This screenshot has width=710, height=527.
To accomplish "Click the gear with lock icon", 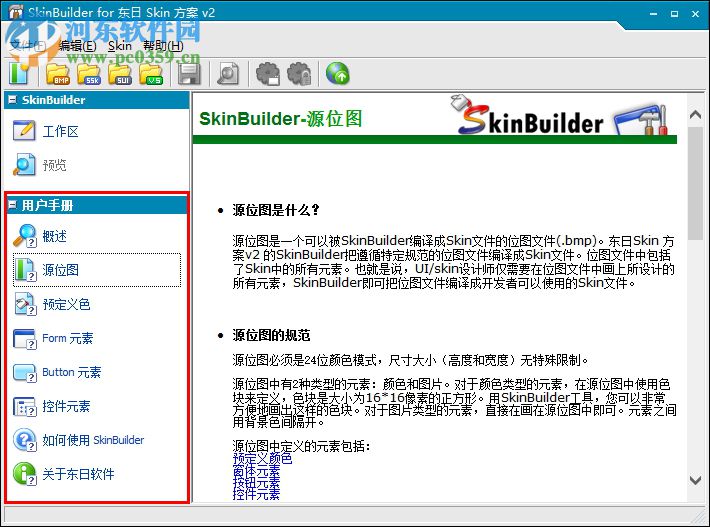I will click(x=300, y=73).
